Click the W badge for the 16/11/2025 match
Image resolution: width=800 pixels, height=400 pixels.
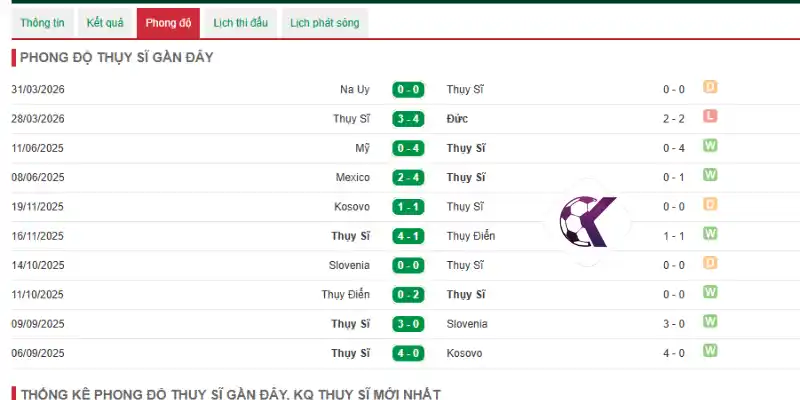click(x=710, y=234)
